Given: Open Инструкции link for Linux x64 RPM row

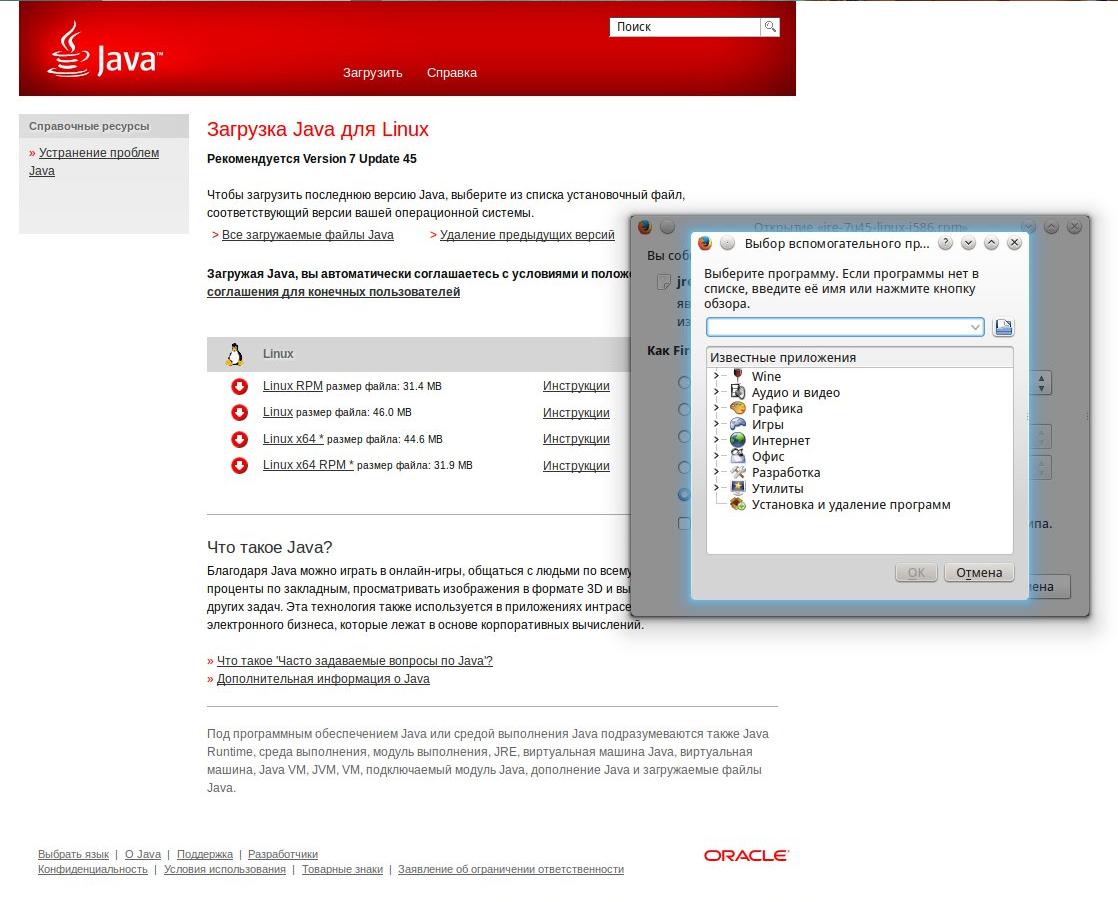Looking at the screenshot, I should 576,466.
